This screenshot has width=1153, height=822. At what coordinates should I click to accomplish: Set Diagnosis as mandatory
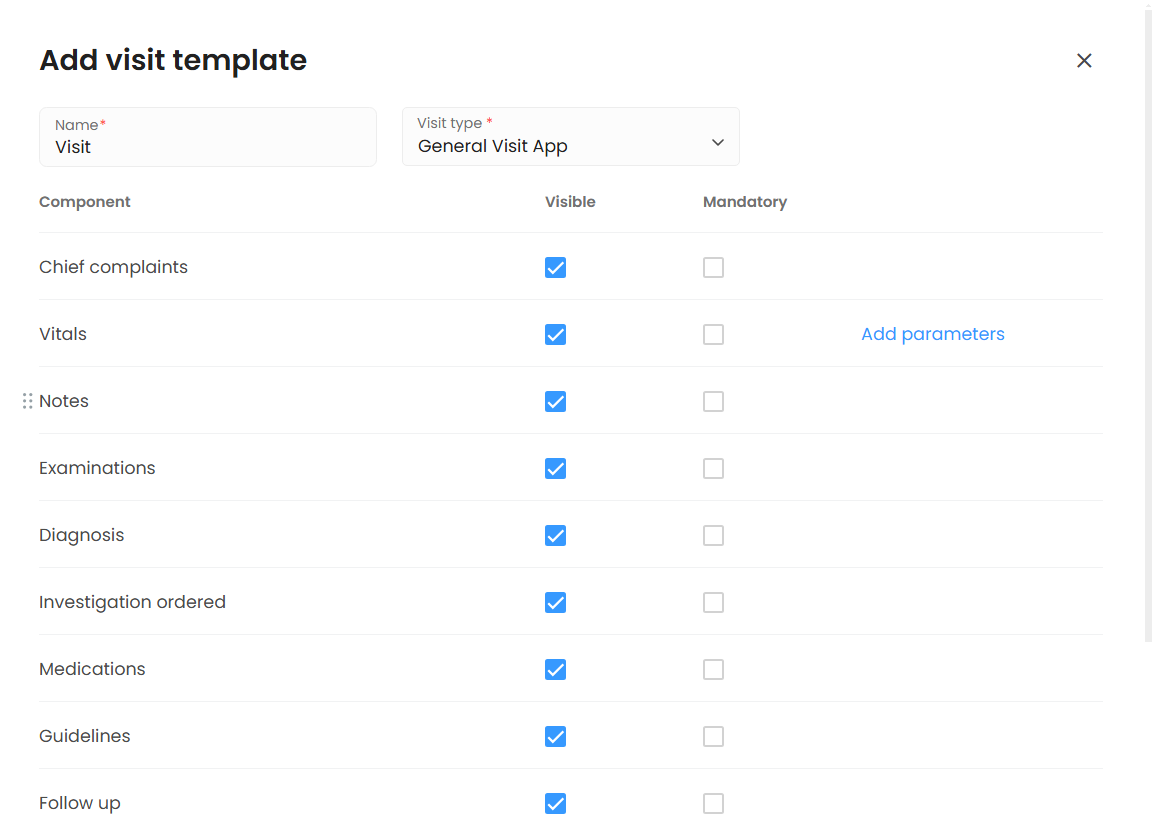(x=713, y=536)
